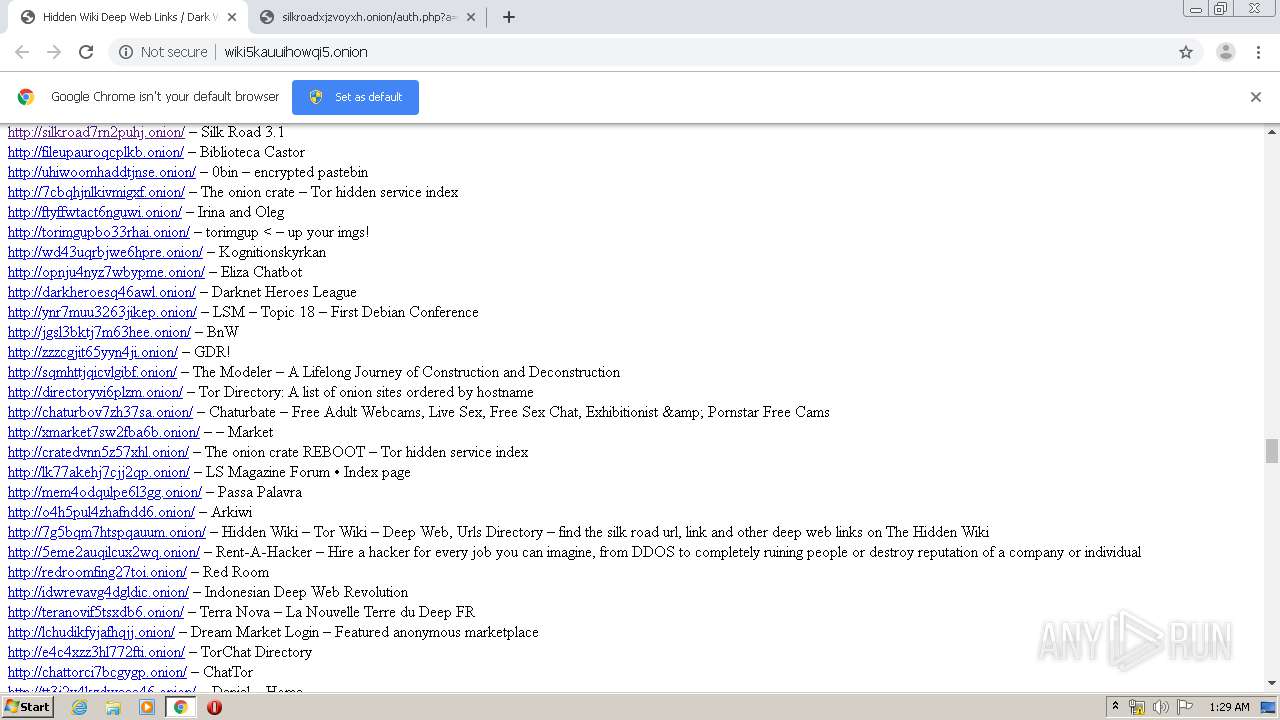Click the scrollbar down arrow
The image size is (1280, 720).
(1272, 683)
